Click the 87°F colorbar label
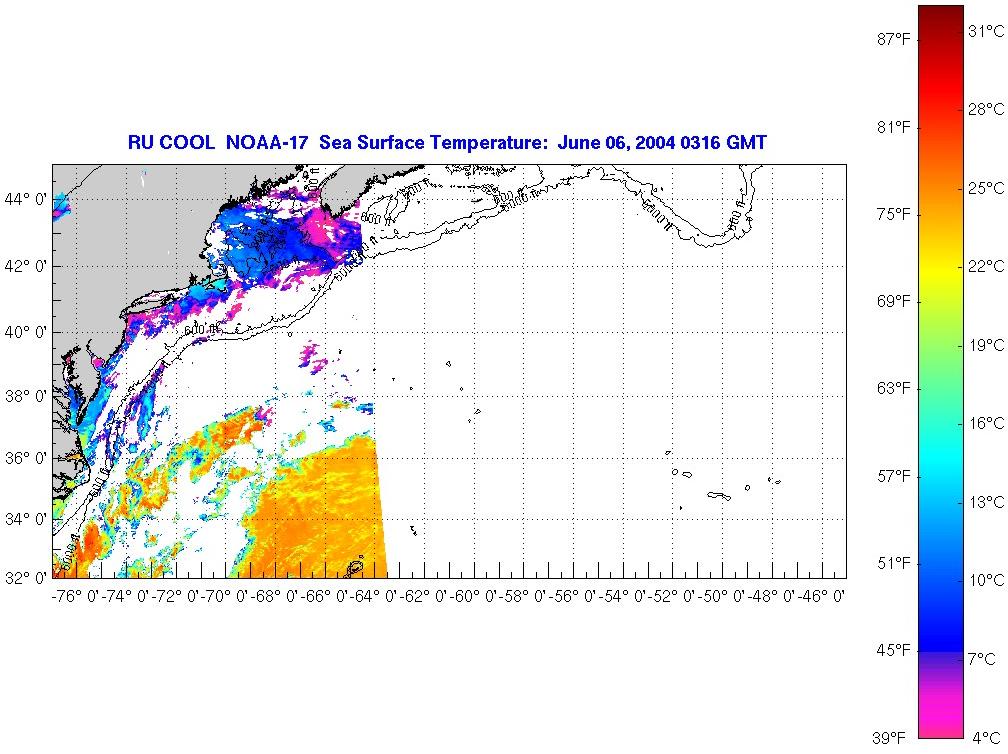 (x=894, y=39)
